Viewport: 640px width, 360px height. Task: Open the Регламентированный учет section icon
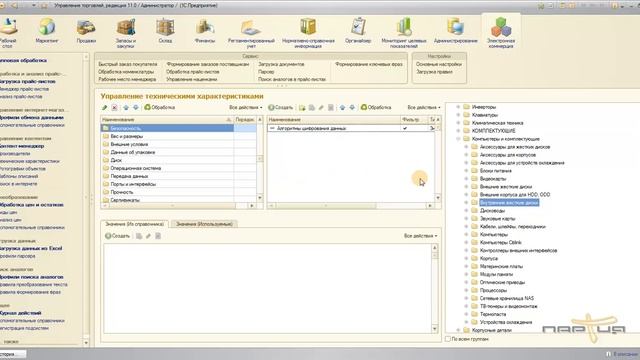pos(251,33)
